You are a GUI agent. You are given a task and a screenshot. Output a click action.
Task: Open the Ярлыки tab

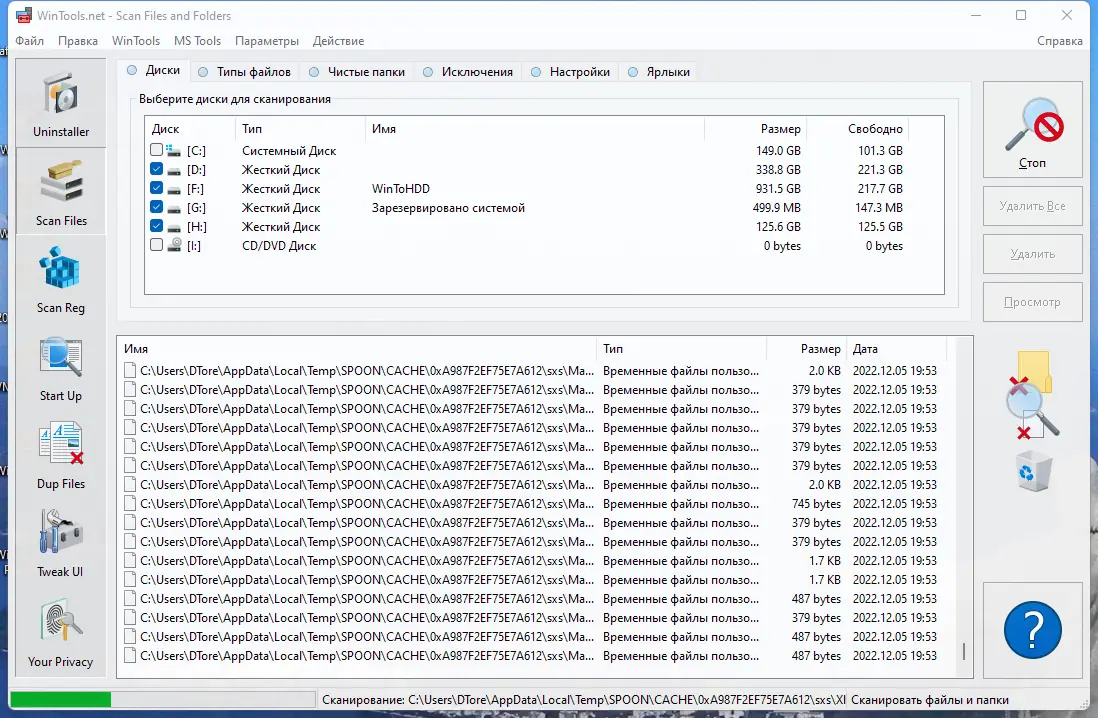click(x=659, y=71)
